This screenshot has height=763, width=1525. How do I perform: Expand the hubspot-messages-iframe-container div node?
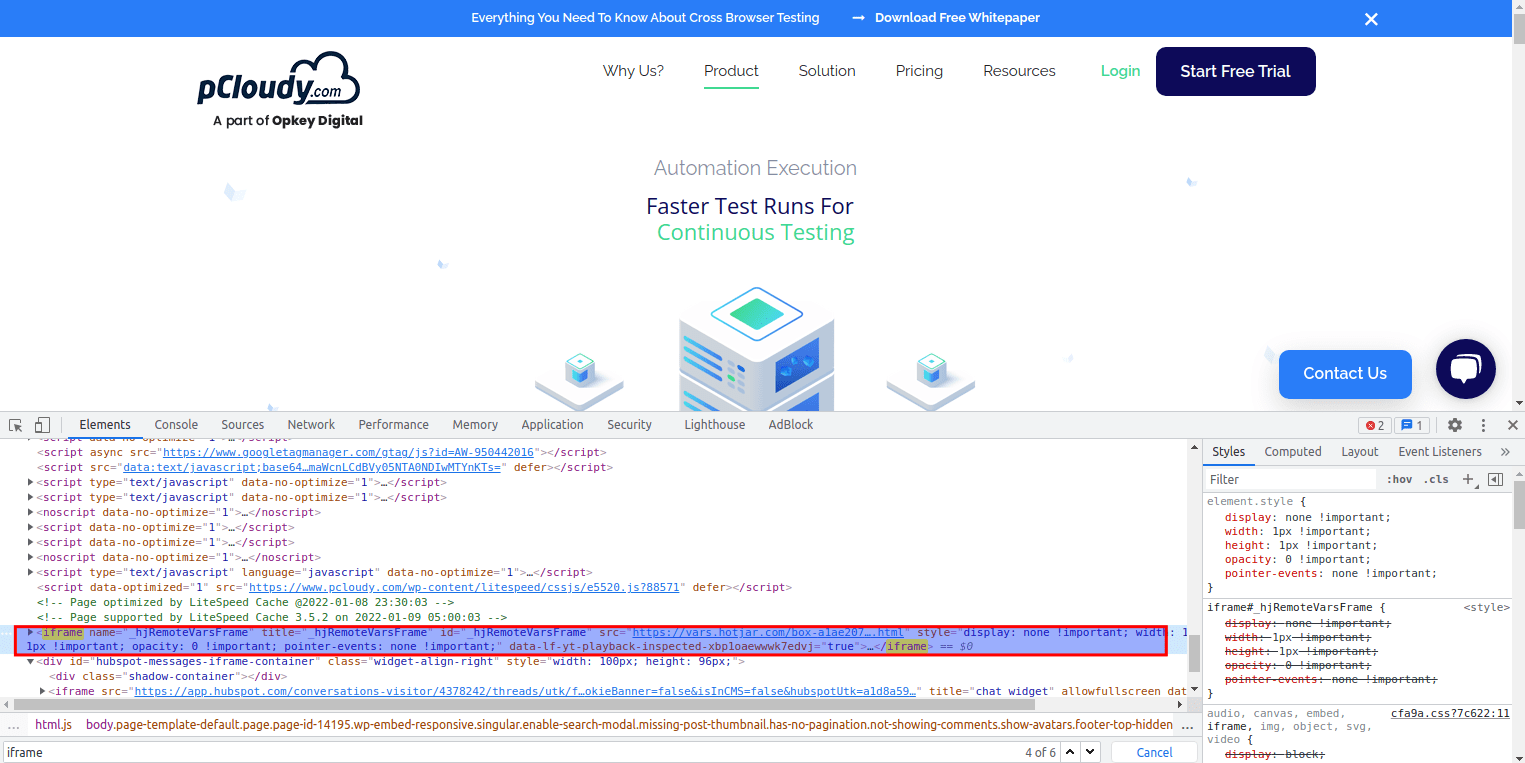pyautogui.click(x=30, y=661)
